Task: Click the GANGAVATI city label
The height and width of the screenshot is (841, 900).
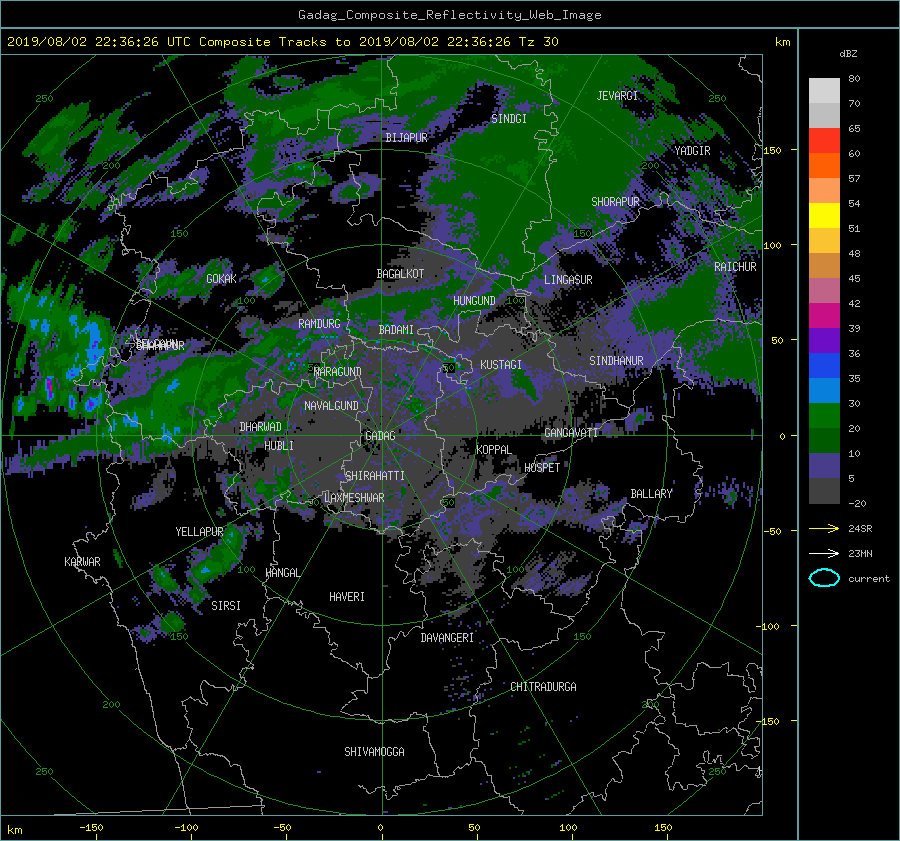Action: [571, 433]
